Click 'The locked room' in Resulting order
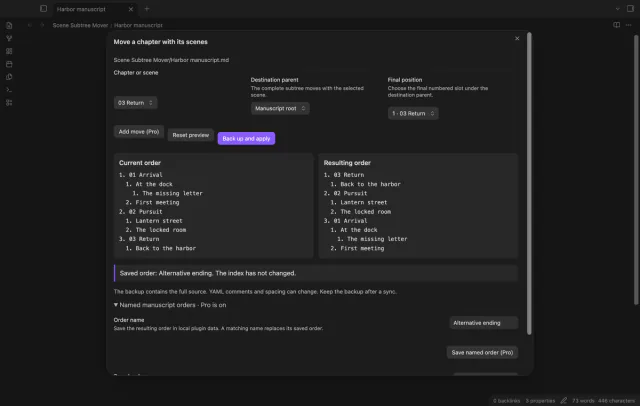The height and width of the screenshot is (406, 640). point(366,212)
